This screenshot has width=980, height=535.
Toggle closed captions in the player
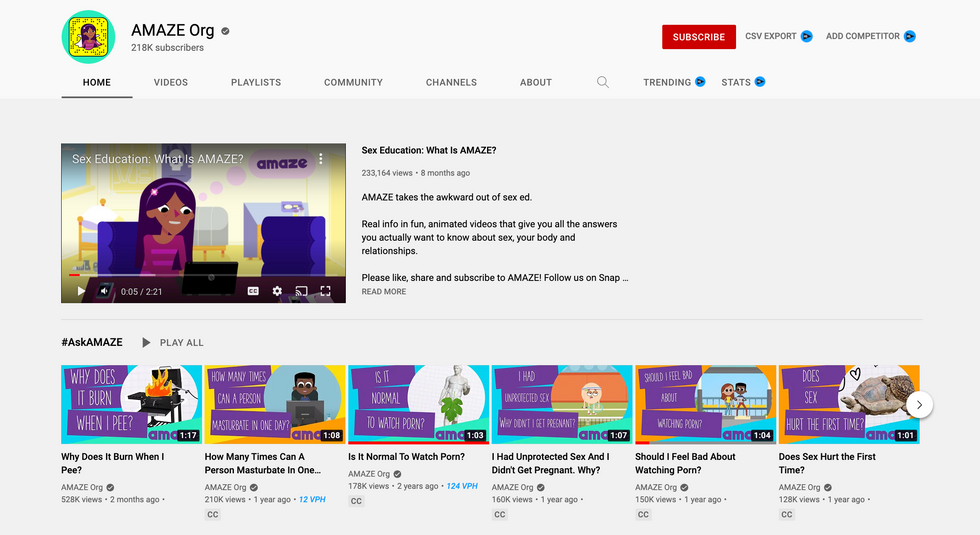tap(252, 291)
